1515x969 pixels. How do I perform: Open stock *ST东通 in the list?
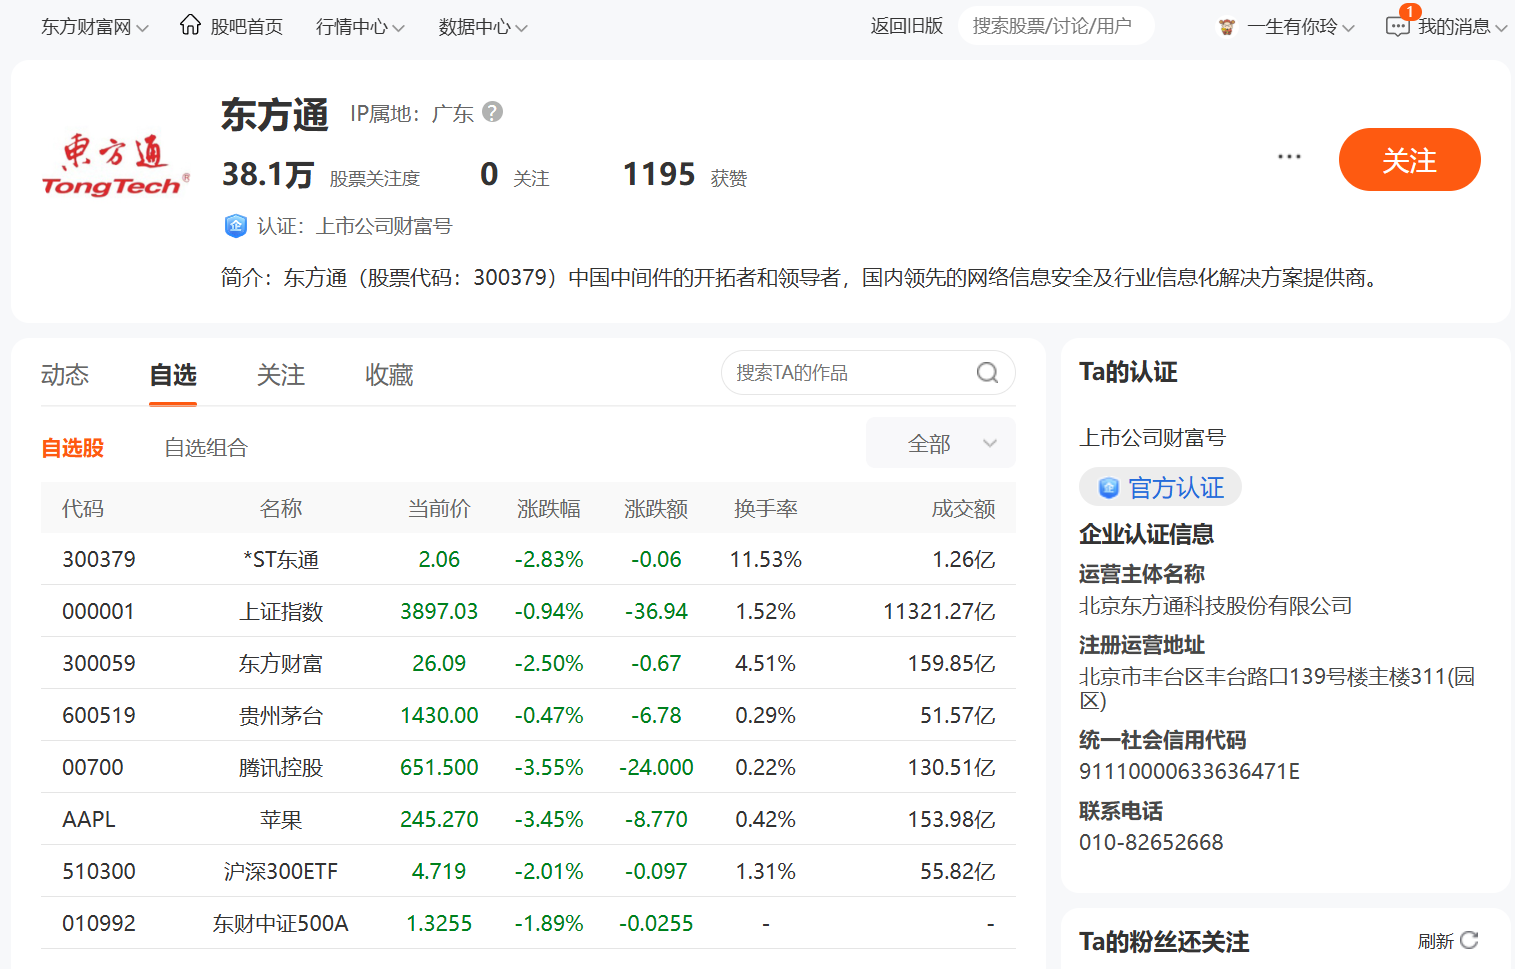(281, 559)
